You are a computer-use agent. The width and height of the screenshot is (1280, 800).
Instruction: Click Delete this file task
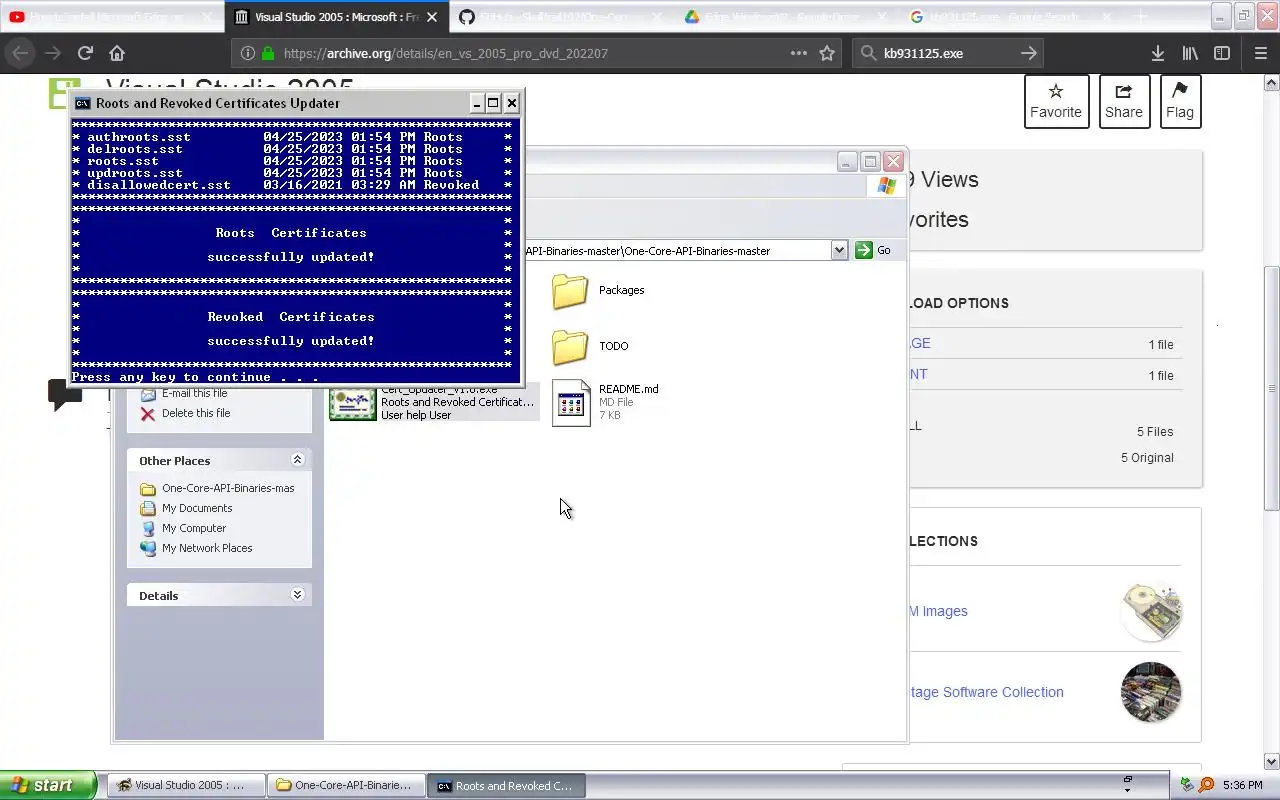click(196, 413)
